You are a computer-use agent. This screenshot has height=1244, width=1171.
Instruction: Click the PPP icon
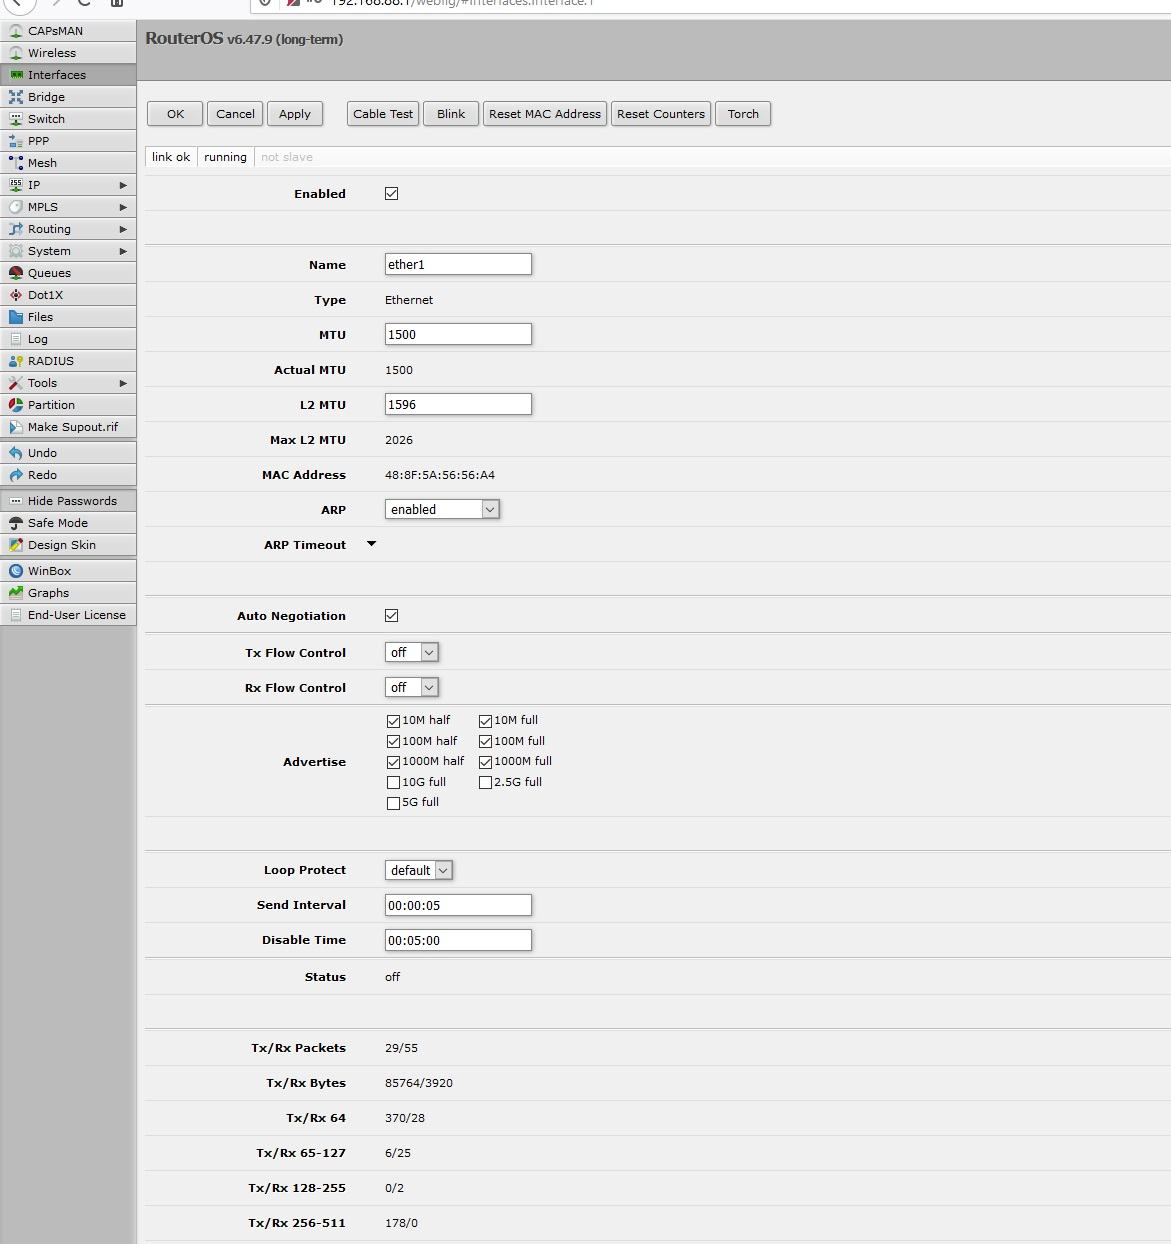point(16,141)
